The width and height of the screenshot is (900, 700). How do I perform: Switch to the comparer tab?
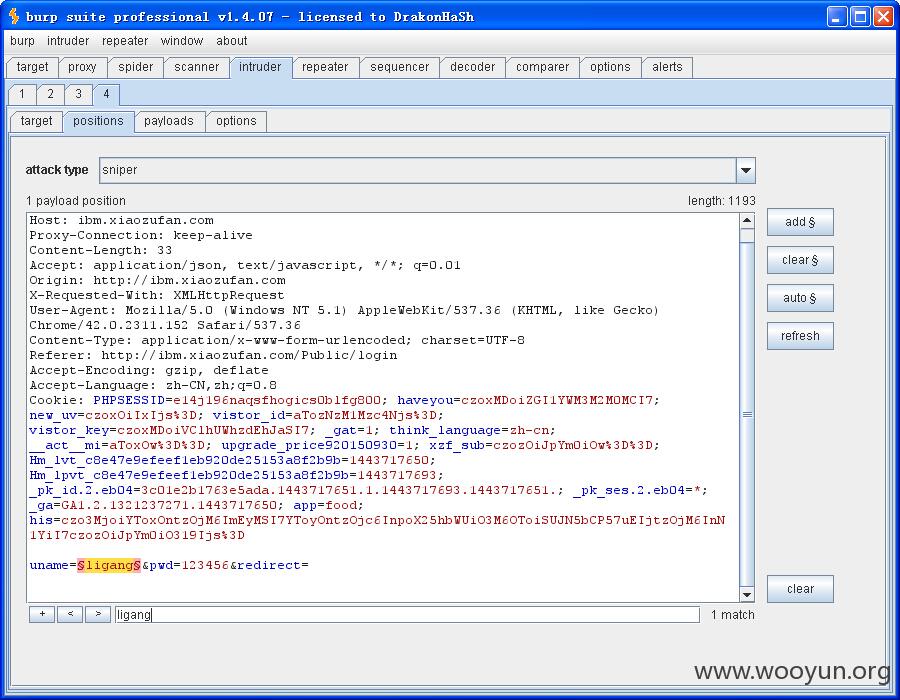click(x=542, y=67)
